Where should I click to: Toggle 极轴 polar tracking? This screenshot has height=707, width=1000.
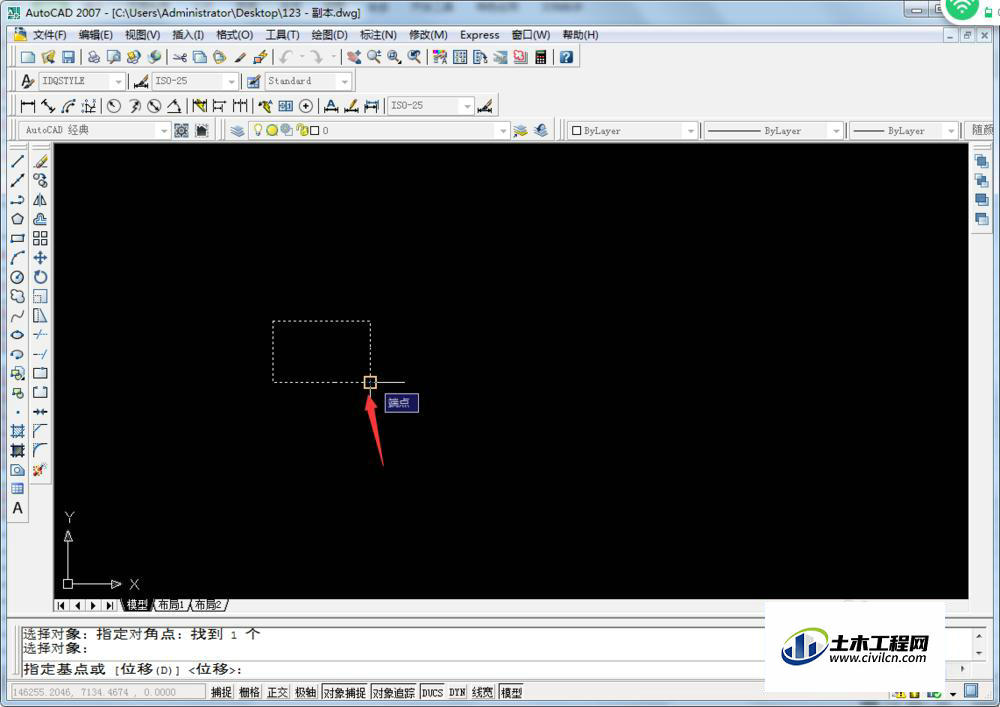click(305, 692)
